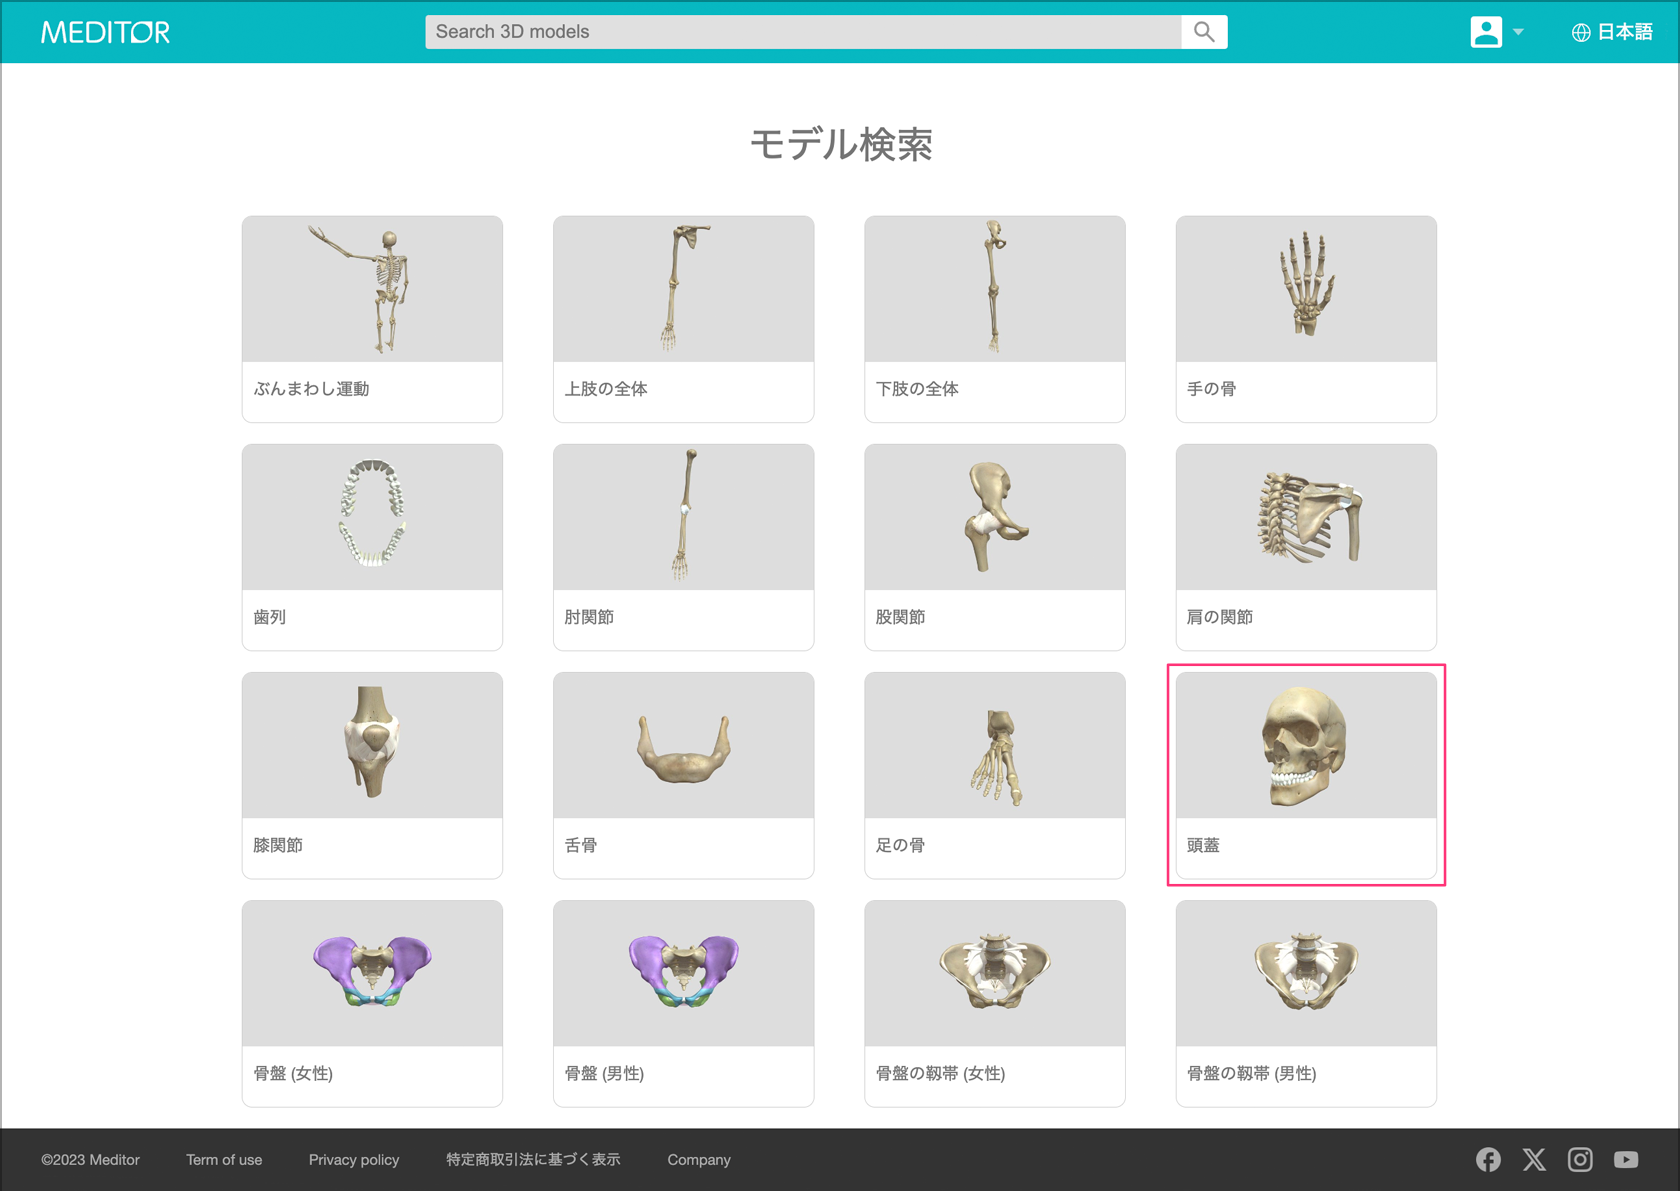The width and height of the screenshot is (1680, 1191).
Task: Click the search magnifier icon
Action: tap(1204, 32)
